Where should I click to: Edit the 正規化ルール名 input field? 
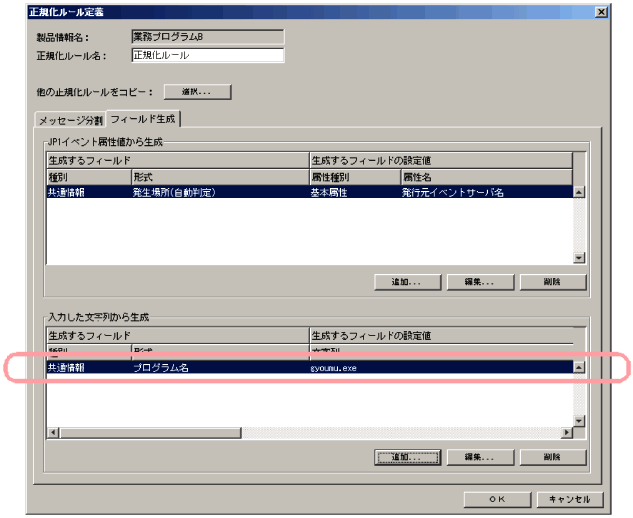point(208,55)
